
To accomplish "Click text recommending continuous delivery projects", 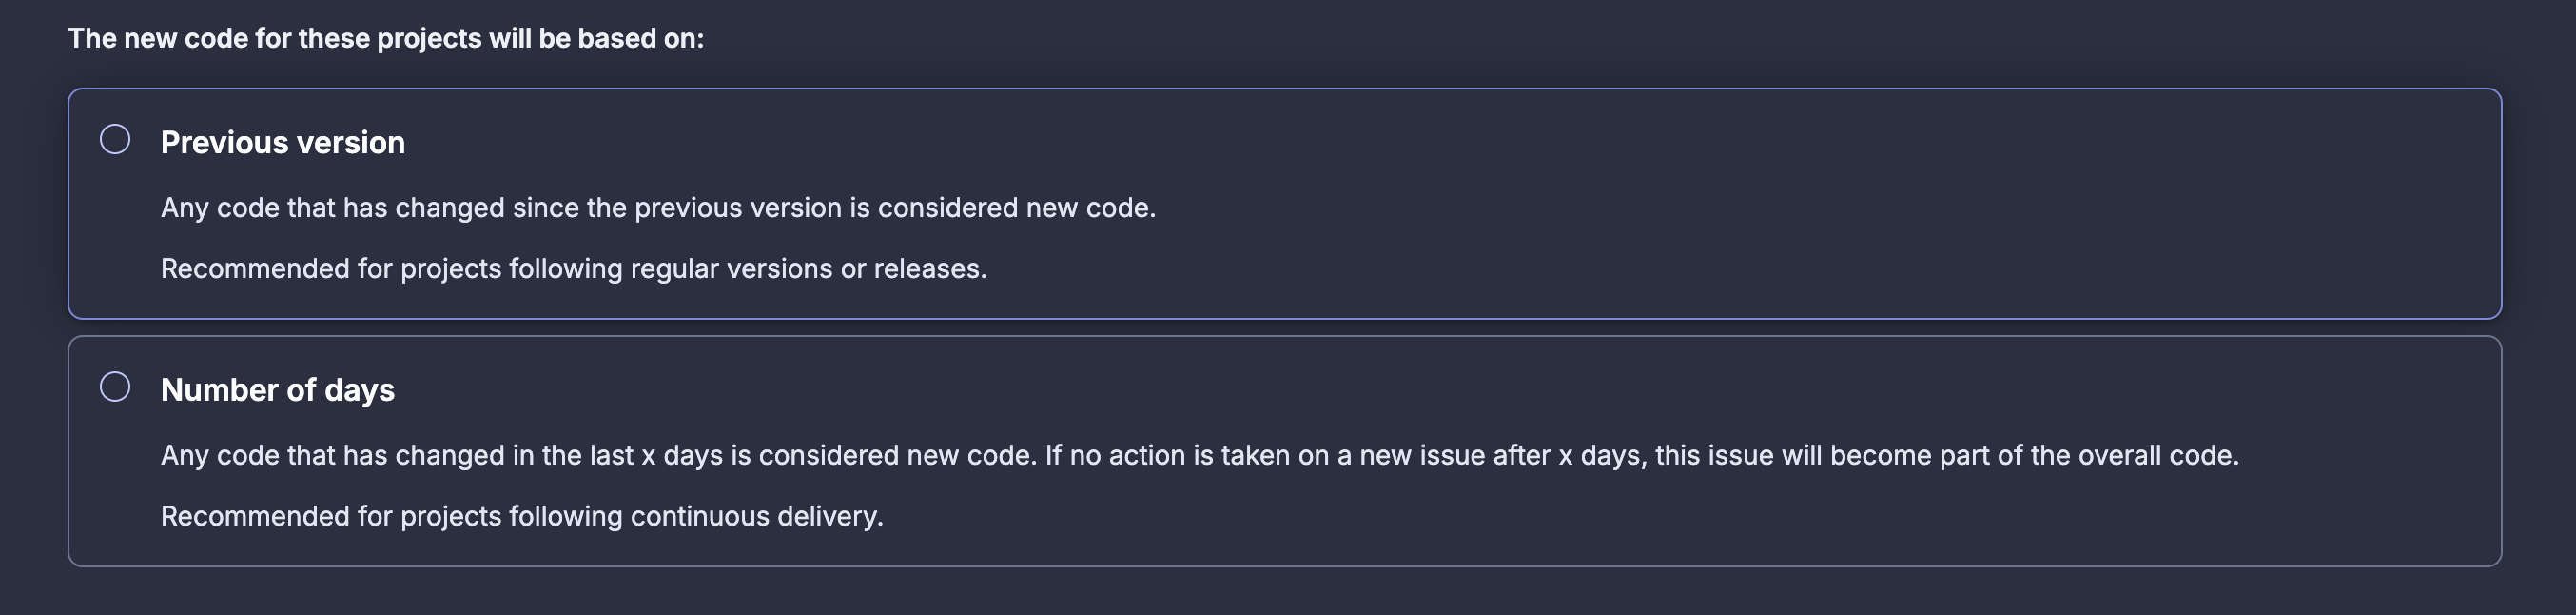I will tap(522, 517).
